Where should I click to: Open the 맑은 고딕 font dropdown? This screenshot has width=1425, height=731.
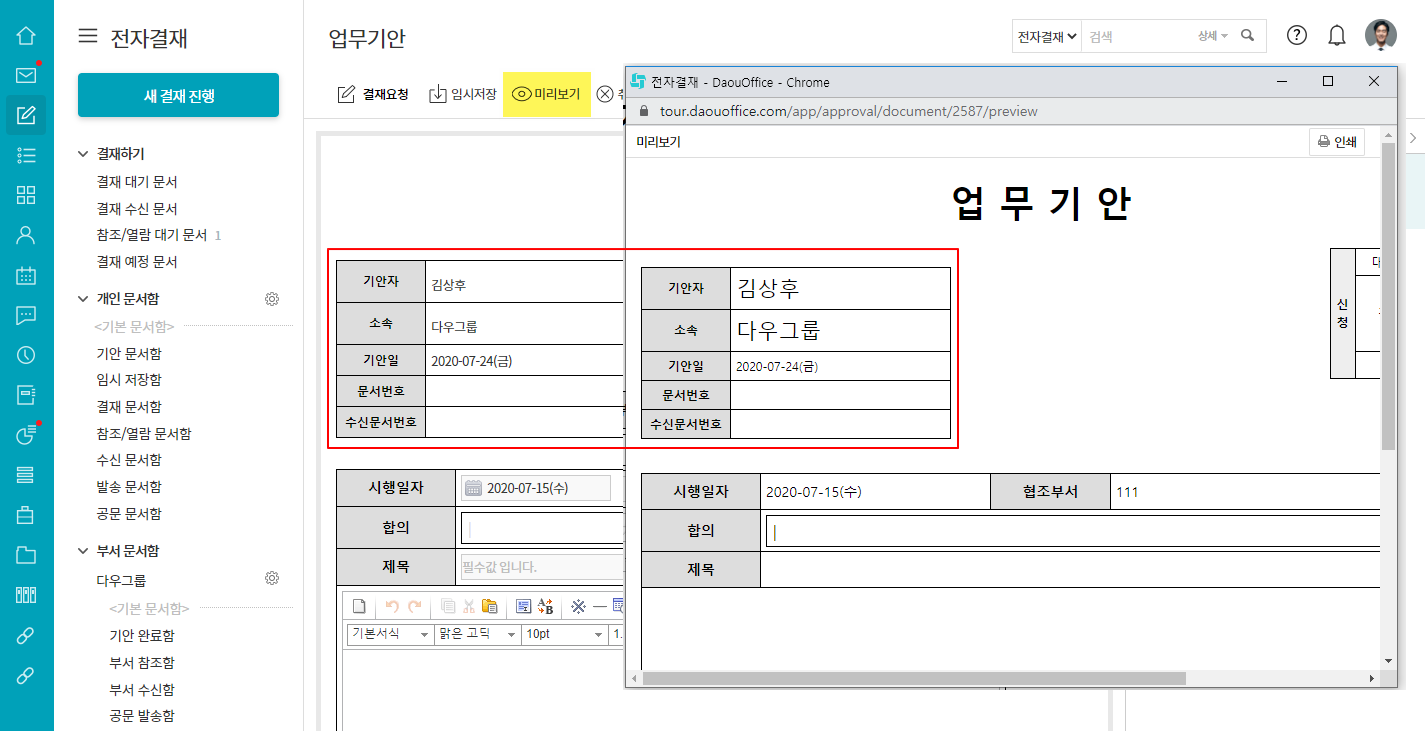(478, 634)
